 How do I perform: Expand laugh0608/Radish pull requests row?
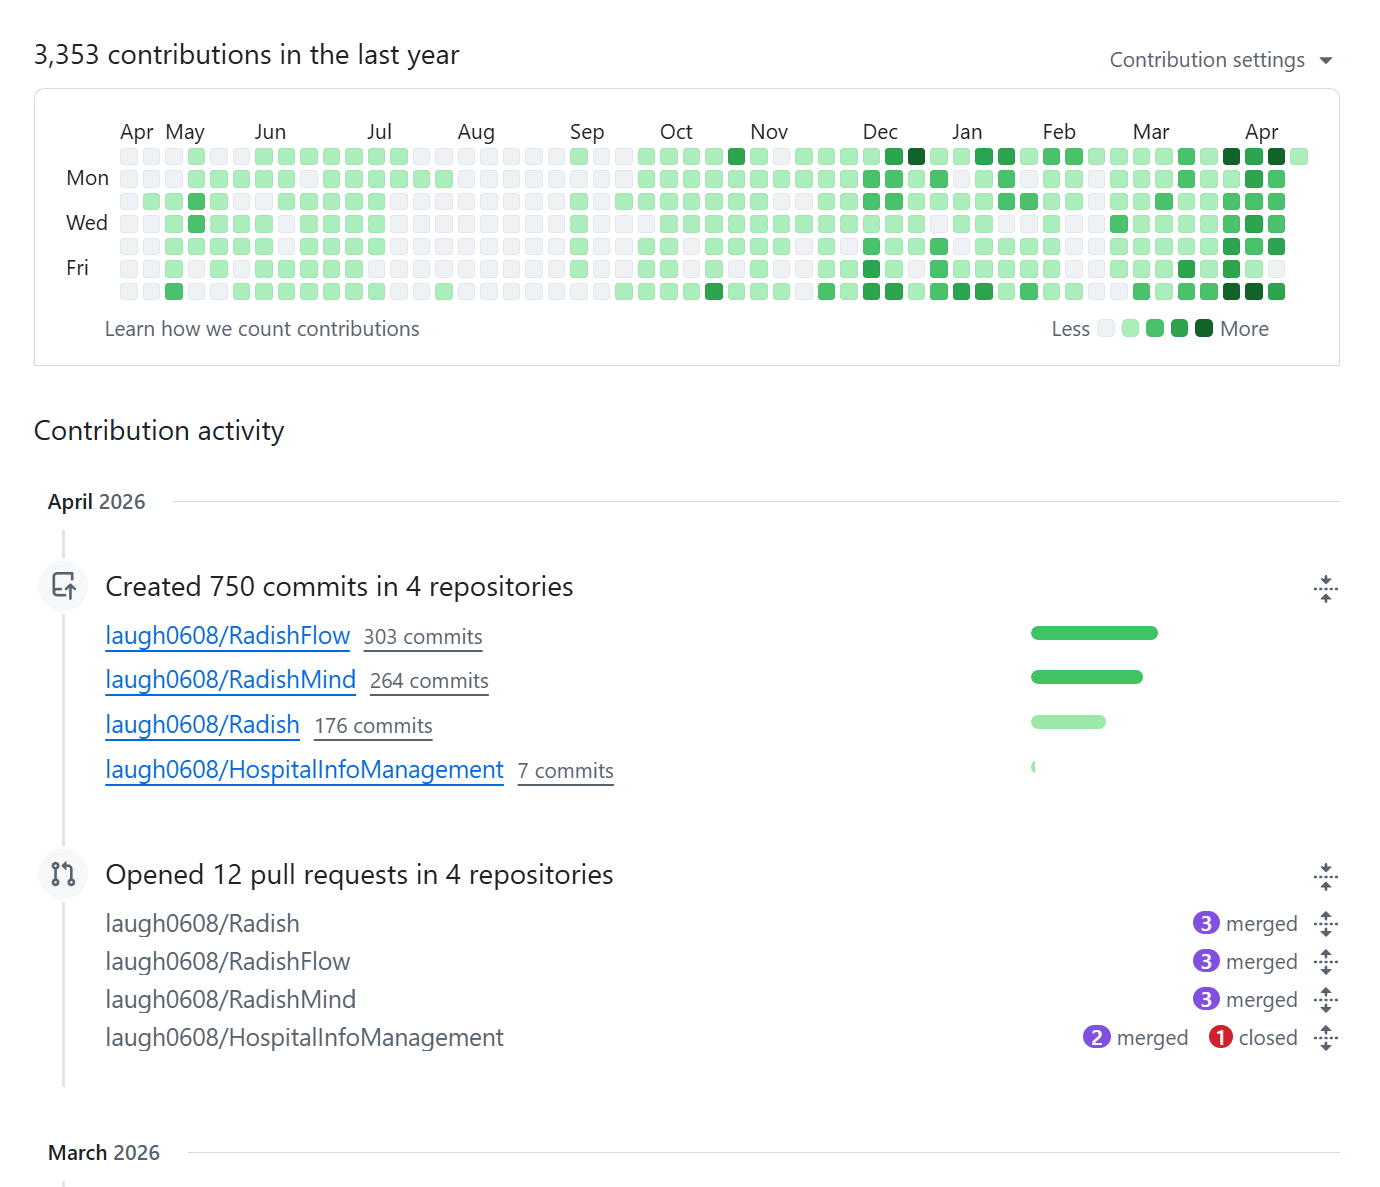coord(1325,924)
